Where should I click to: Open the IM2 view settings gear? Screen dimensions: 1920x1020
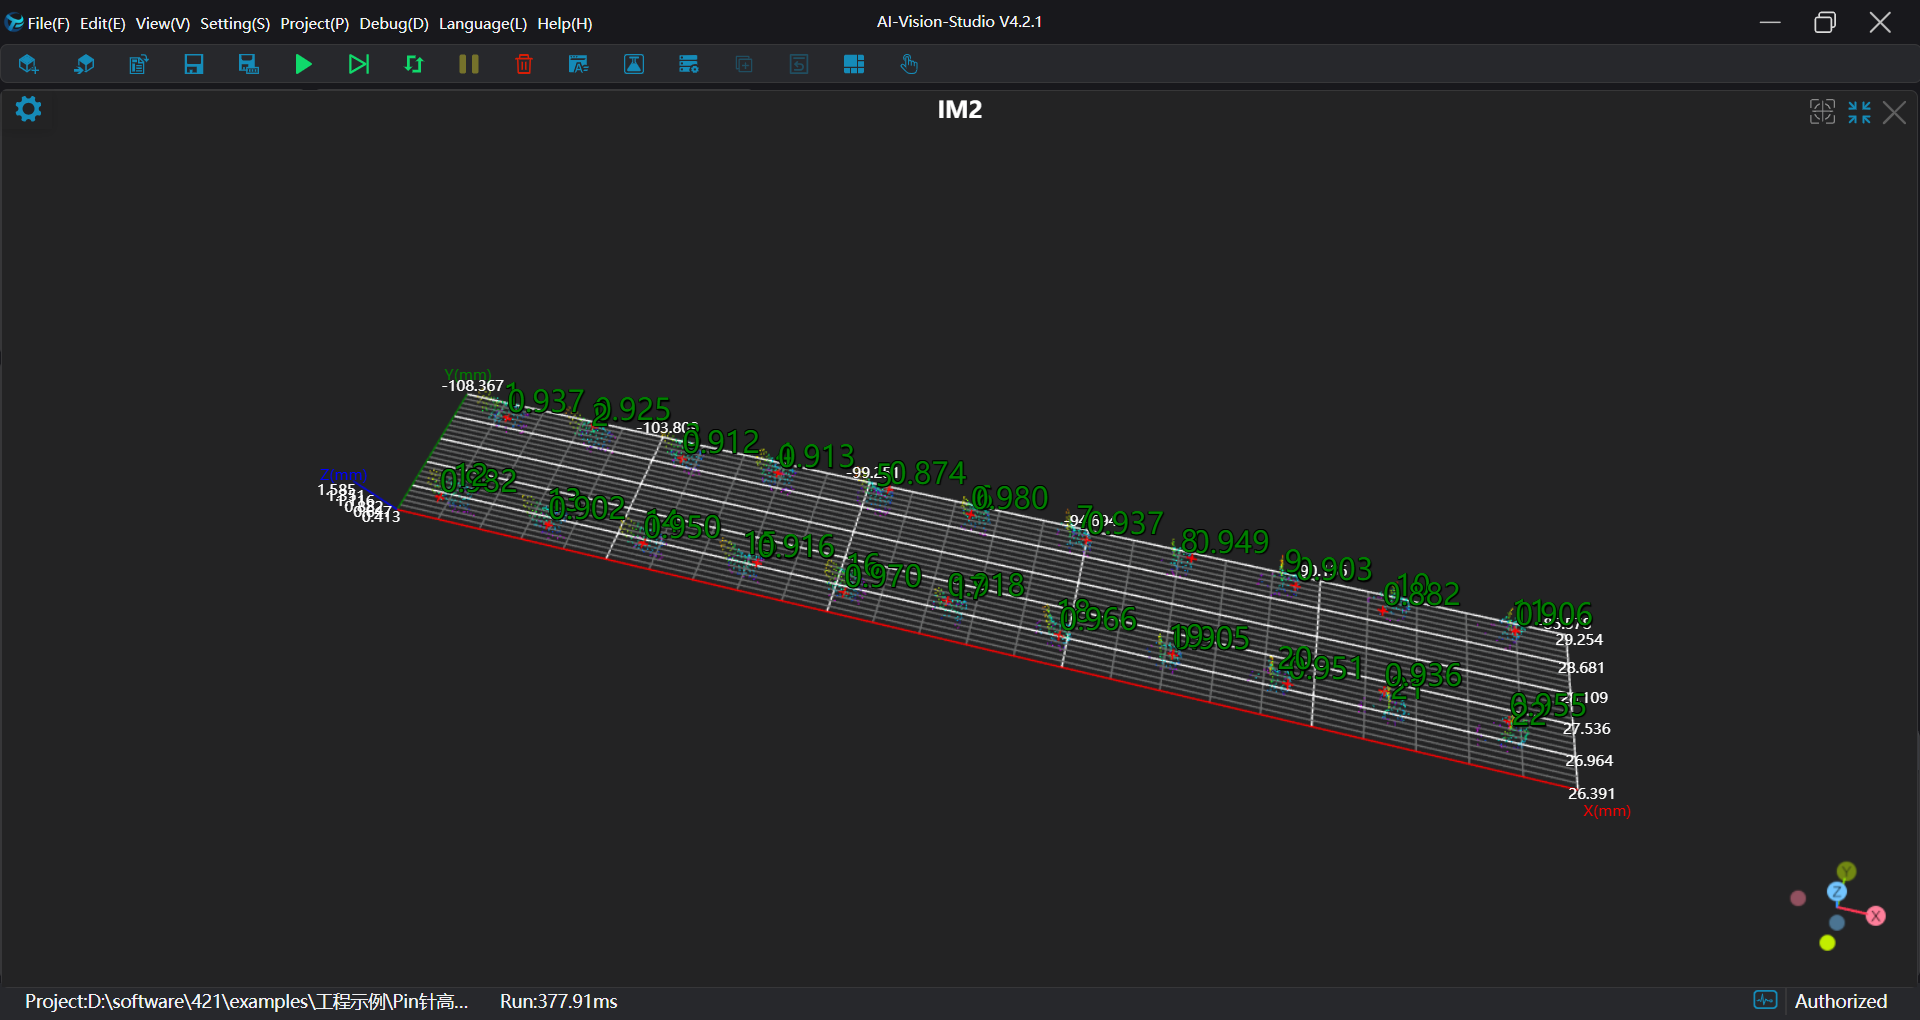point(29,109)
